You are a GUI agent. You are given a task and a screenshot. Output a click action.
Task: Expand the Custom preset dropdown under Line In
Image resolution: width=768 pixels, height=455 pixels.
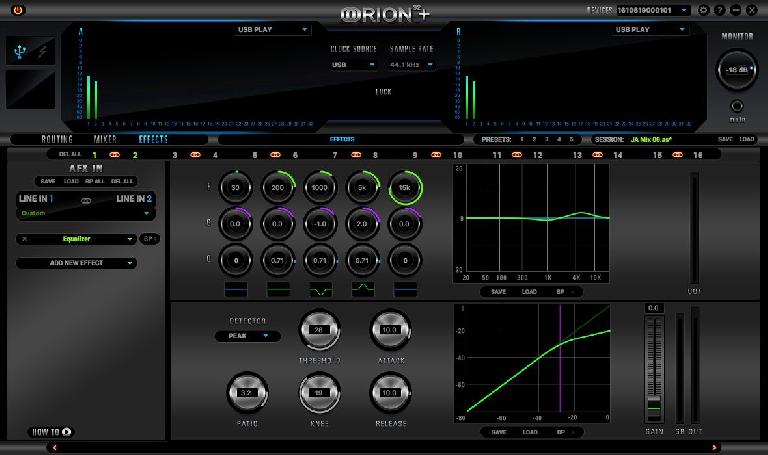(86, 214)
